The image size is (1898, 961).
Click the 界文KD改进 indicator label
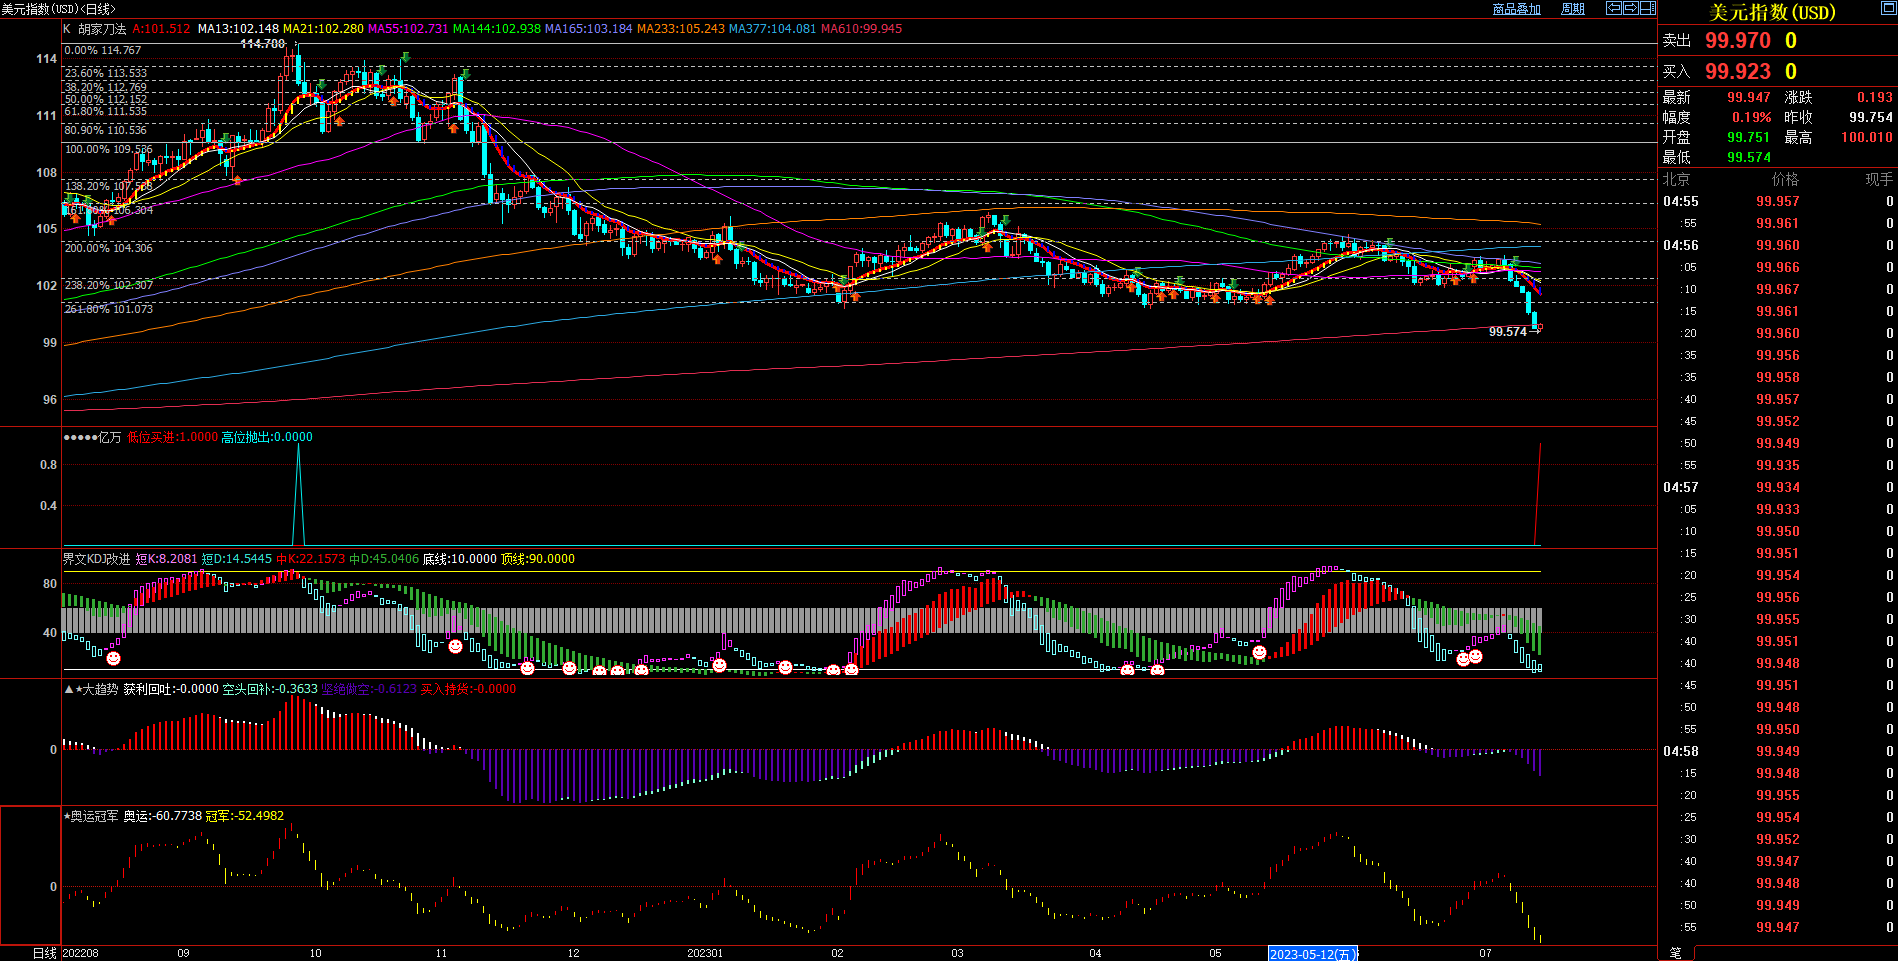coord(96,559)
